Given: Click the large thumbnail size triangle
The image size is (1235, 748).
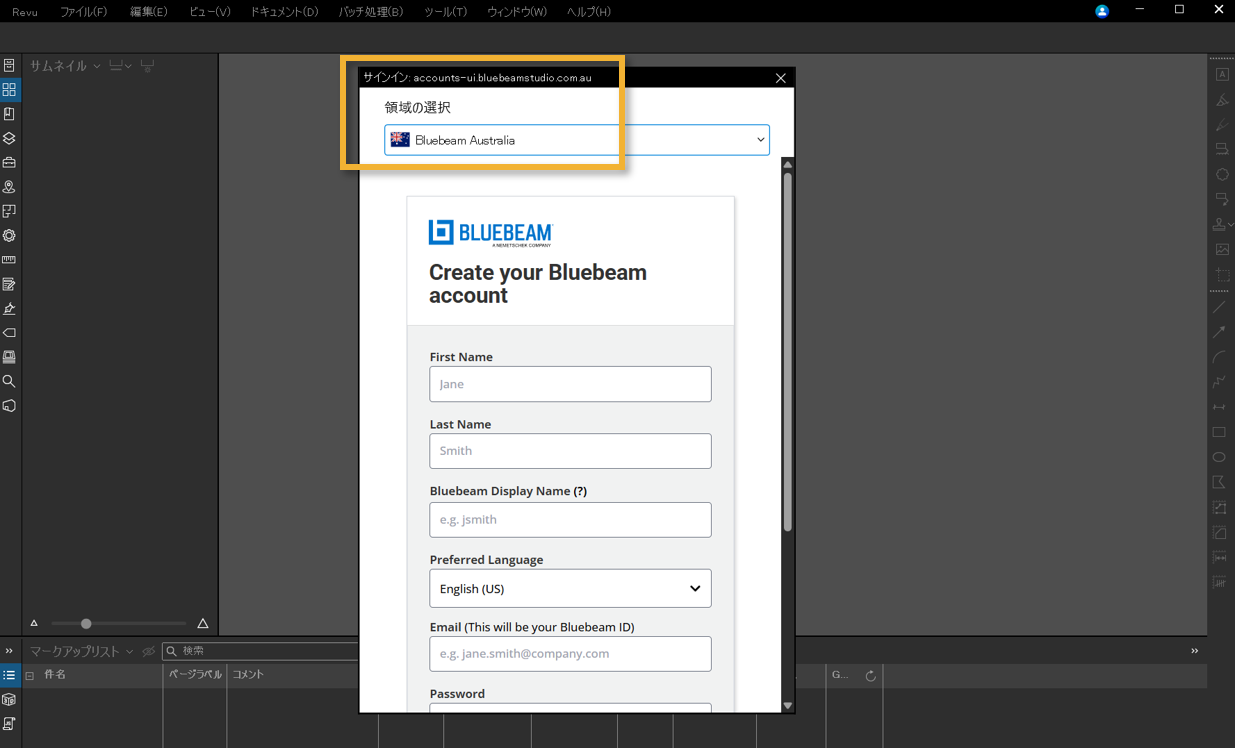Looking at the screenshot, I should tap(203, 623).
